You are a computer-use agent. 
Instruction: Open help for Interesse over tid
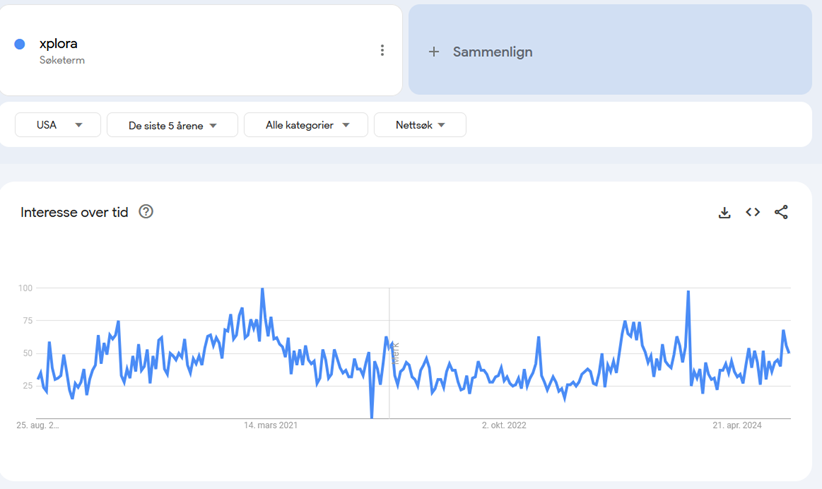pyautogui.click(x=146, y=212)
